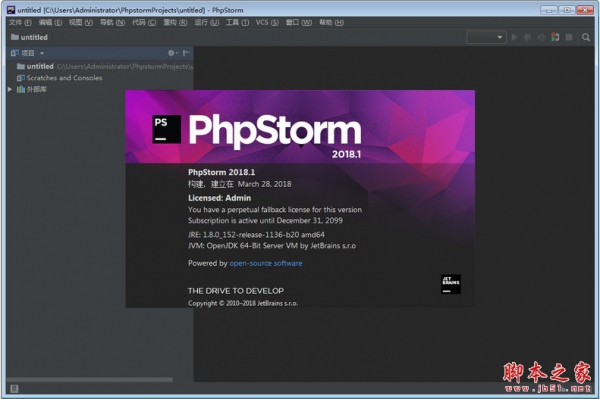The width and height of the screenshot is (600, 399).
Task: Click the subscription active until text
Action: click(265, 220)
